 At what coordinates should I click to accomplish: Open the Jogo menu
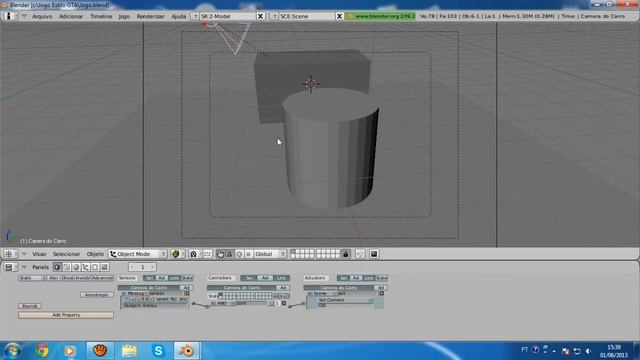coord(124,16)
